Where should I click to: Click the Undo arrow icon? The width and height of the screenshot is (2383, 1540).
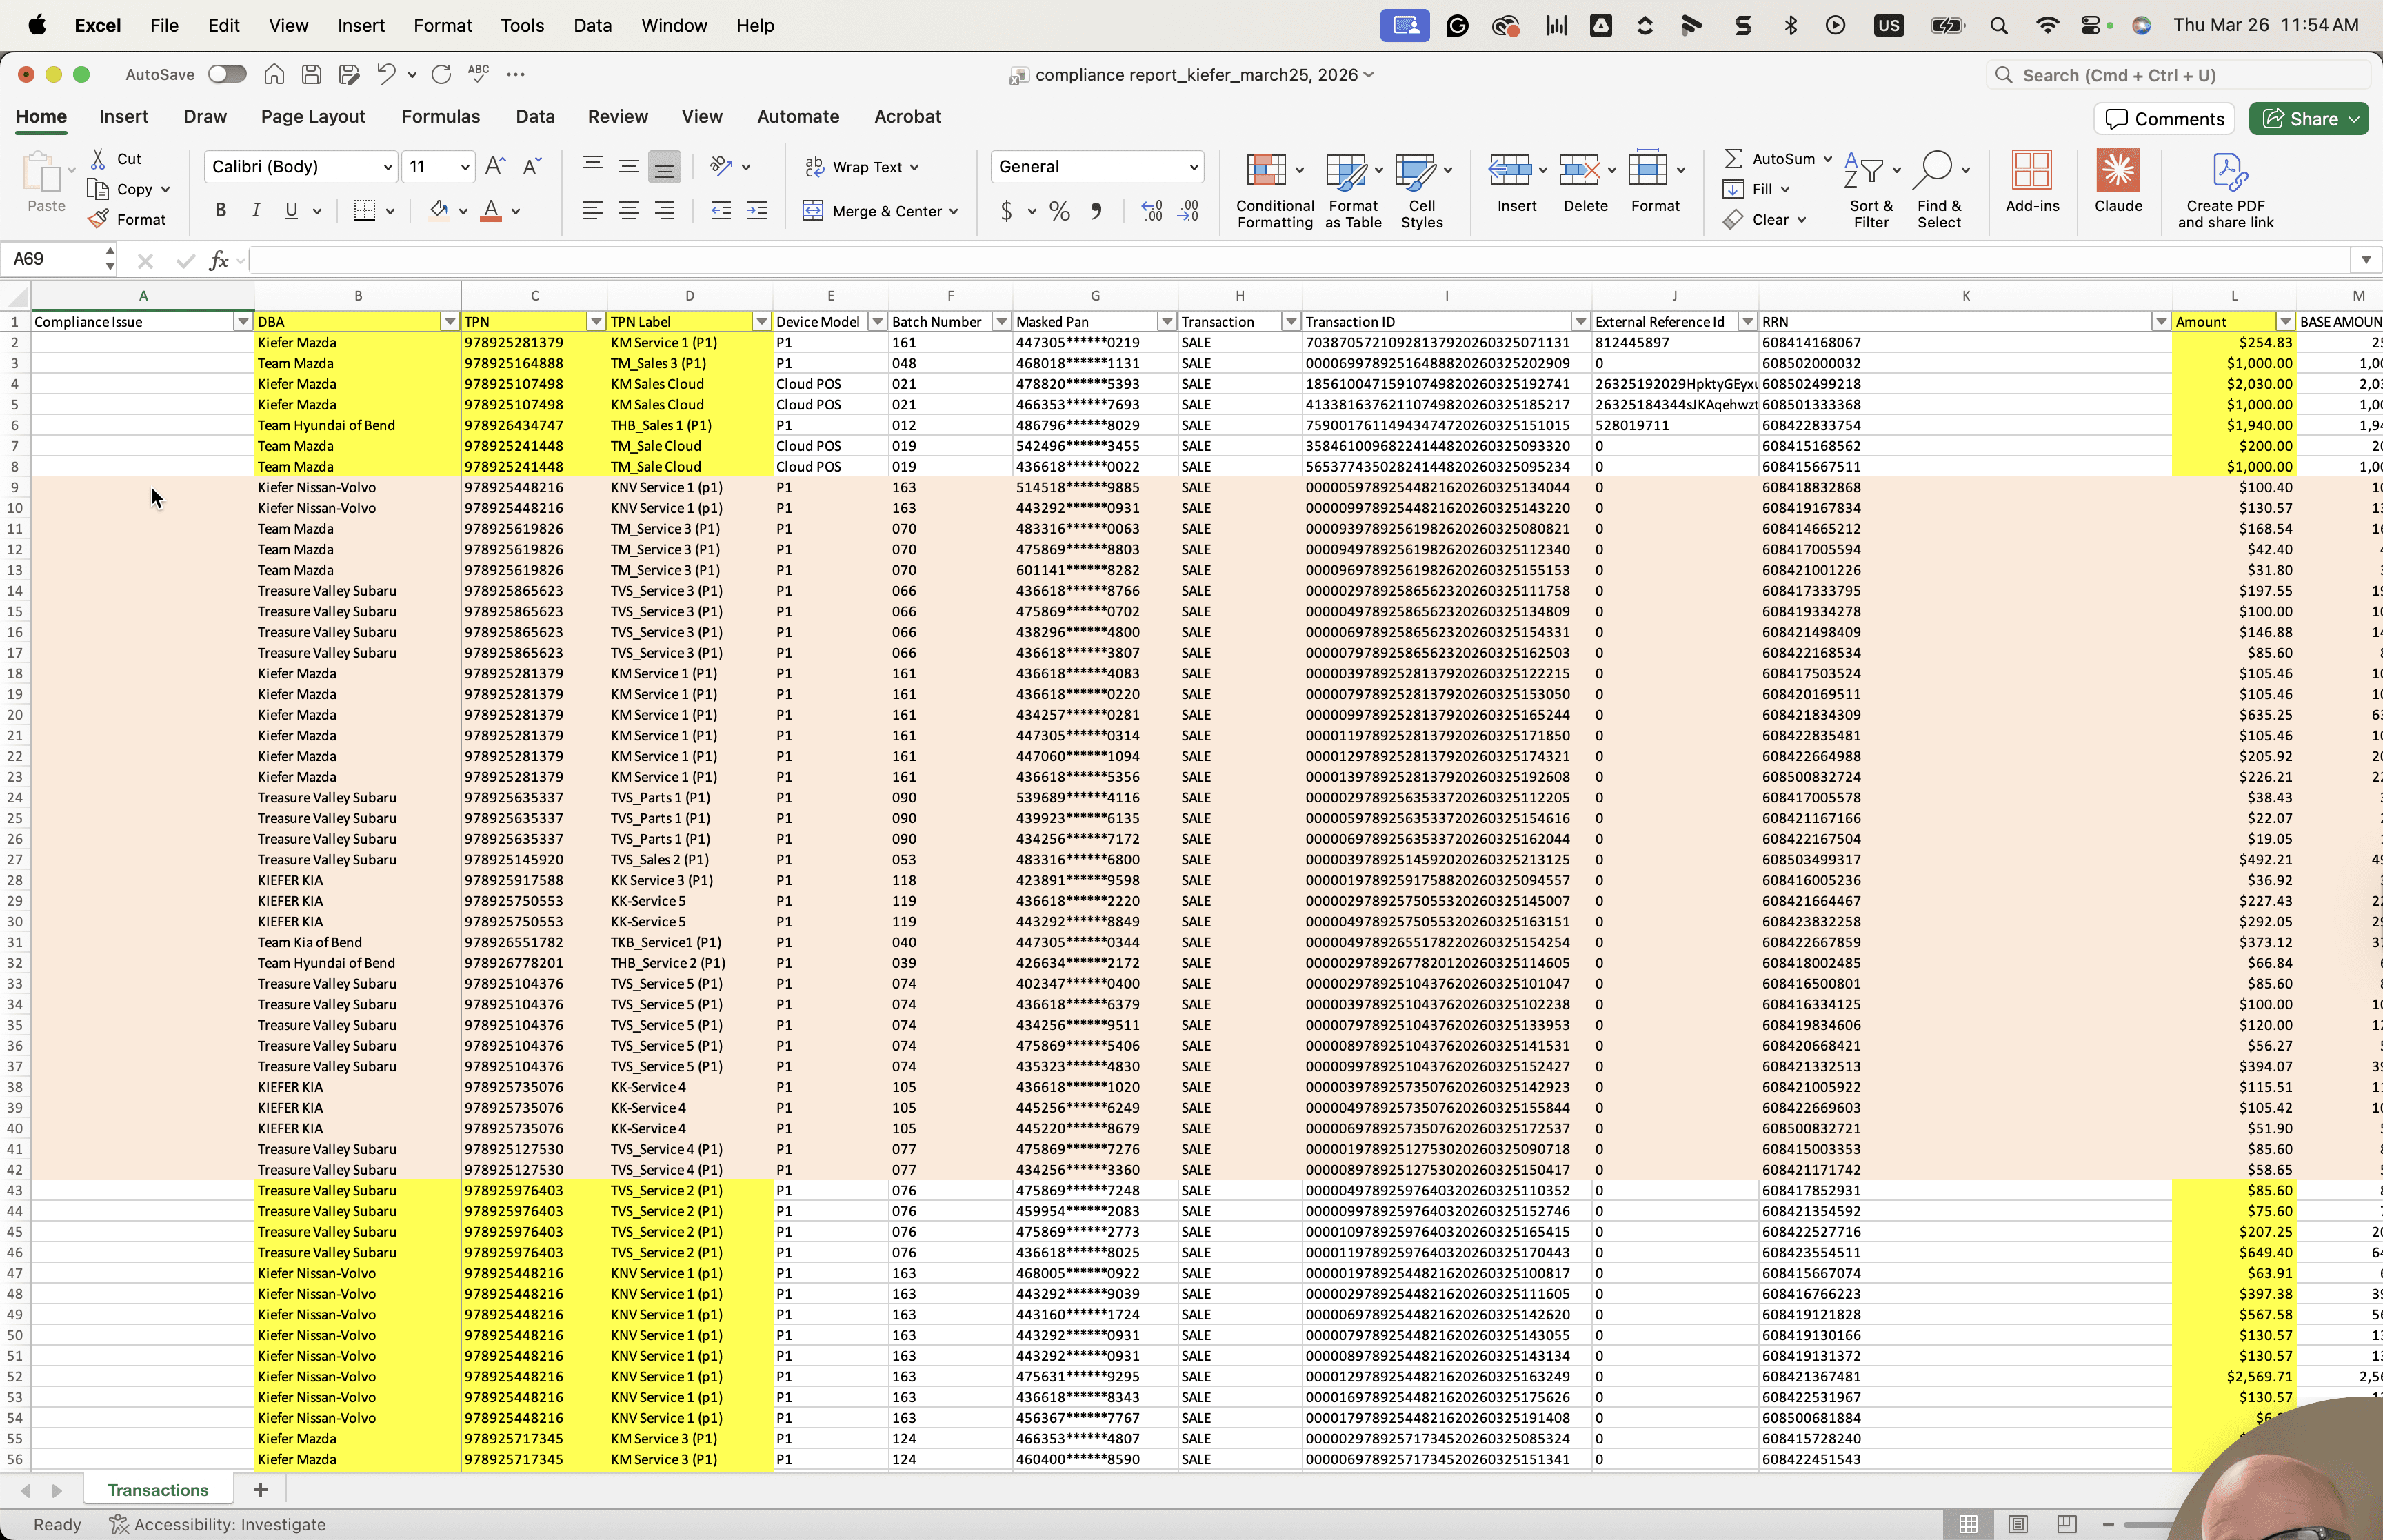[386, 74]
